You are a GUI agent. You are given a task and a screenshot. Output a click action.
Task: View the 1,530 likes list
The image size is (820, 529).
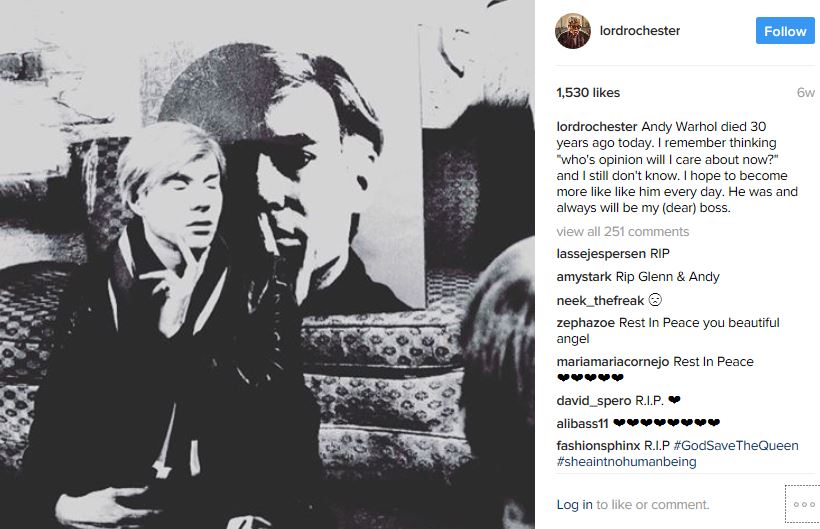pos(588,93)
